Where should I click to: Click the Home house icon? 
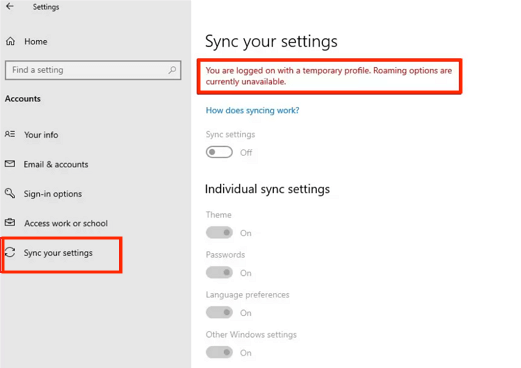tap(10, 41)
